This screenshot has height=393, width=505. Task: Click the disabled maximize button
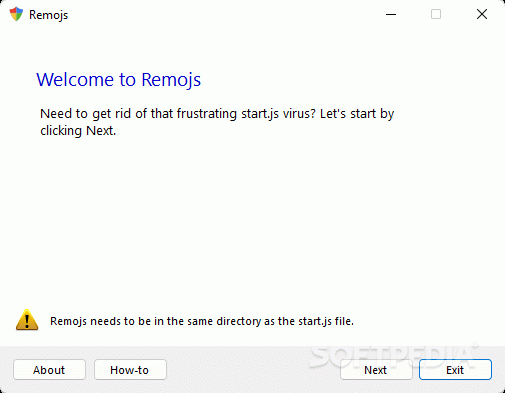436,14
